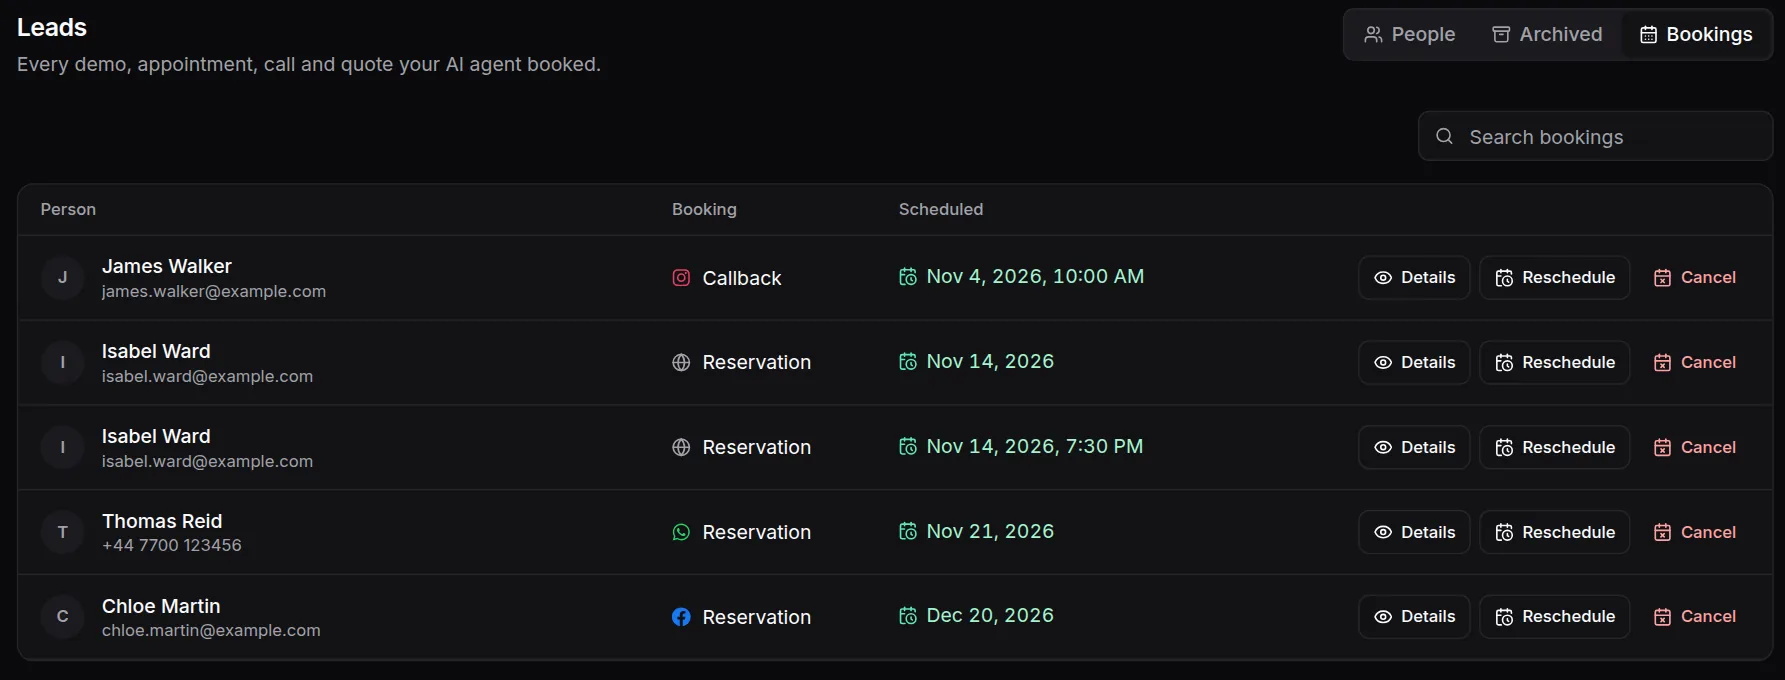Show Details for Thomas Reid's reservation
The height and width of the screenshot is (680, 1785).
coord(1414,532)
